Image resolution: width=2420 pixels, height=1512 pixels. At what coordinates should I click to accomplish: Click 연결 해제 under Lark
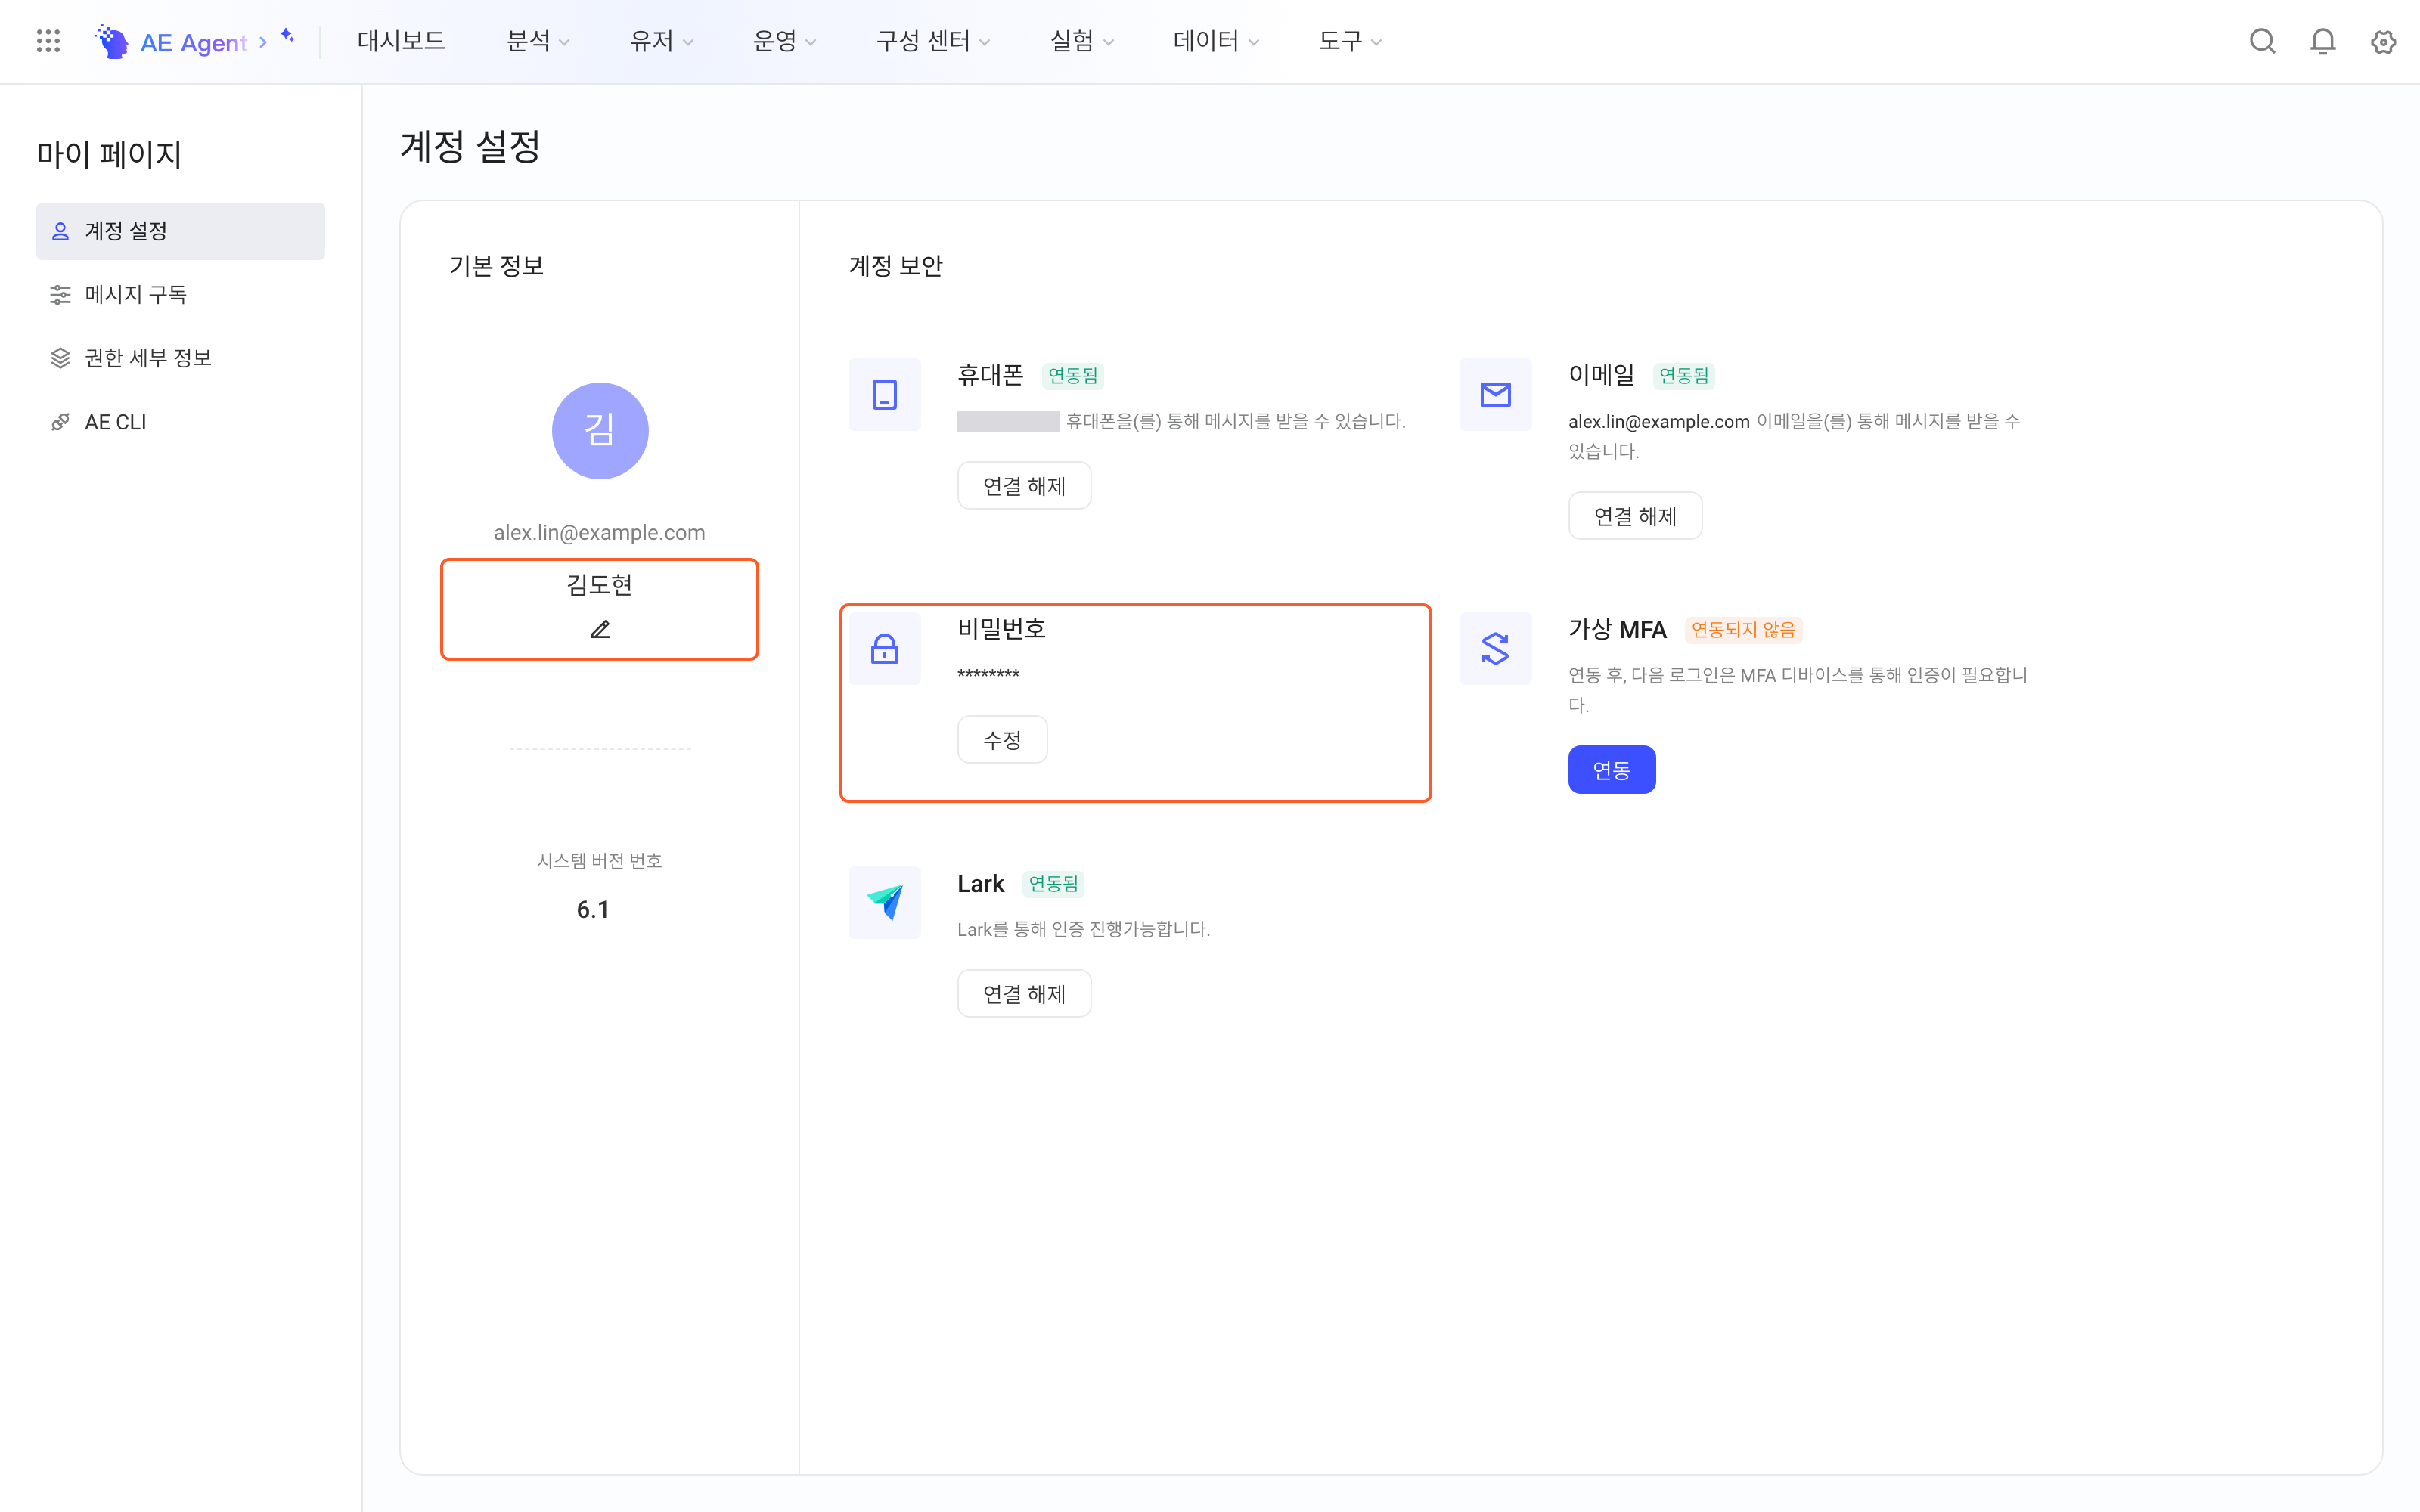pyautogui.click(x=1024, y=994)
